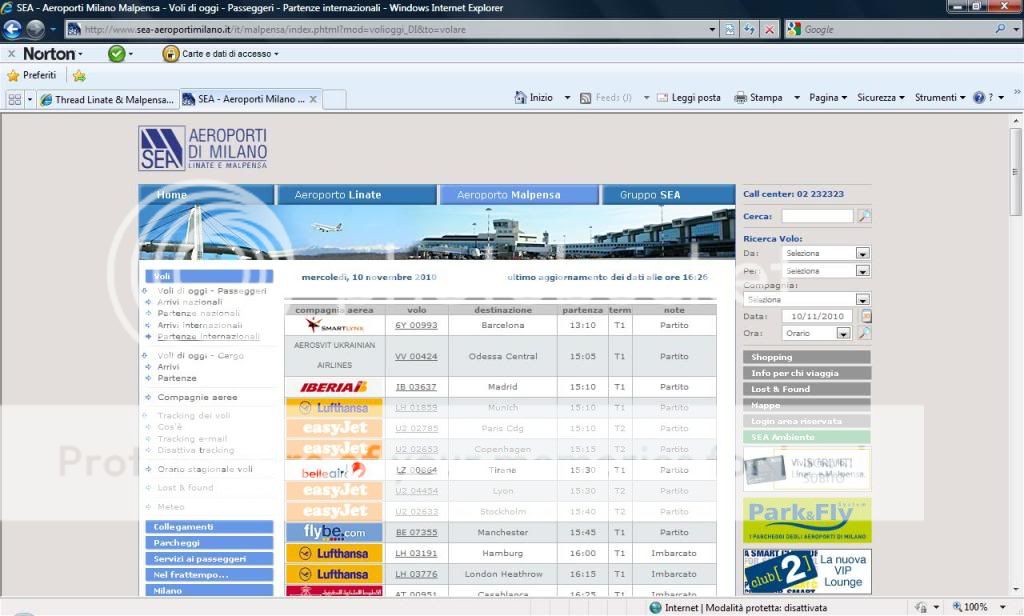Expand the Compagnia airline dropdown
The width and height of the screenshot is (1024, 616).
pyautogui.click(x=862, y=300)
